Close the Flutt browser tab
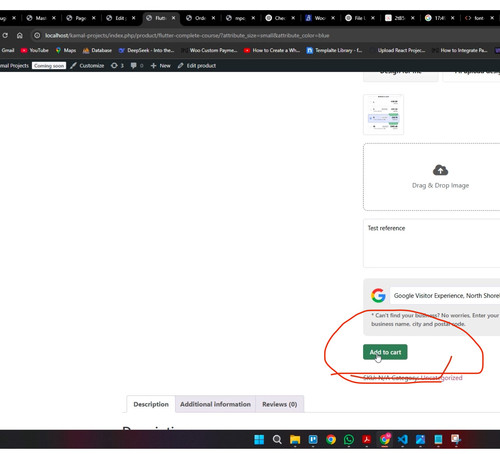The width and height of the screenshot is (500, 454). (173, 18)
